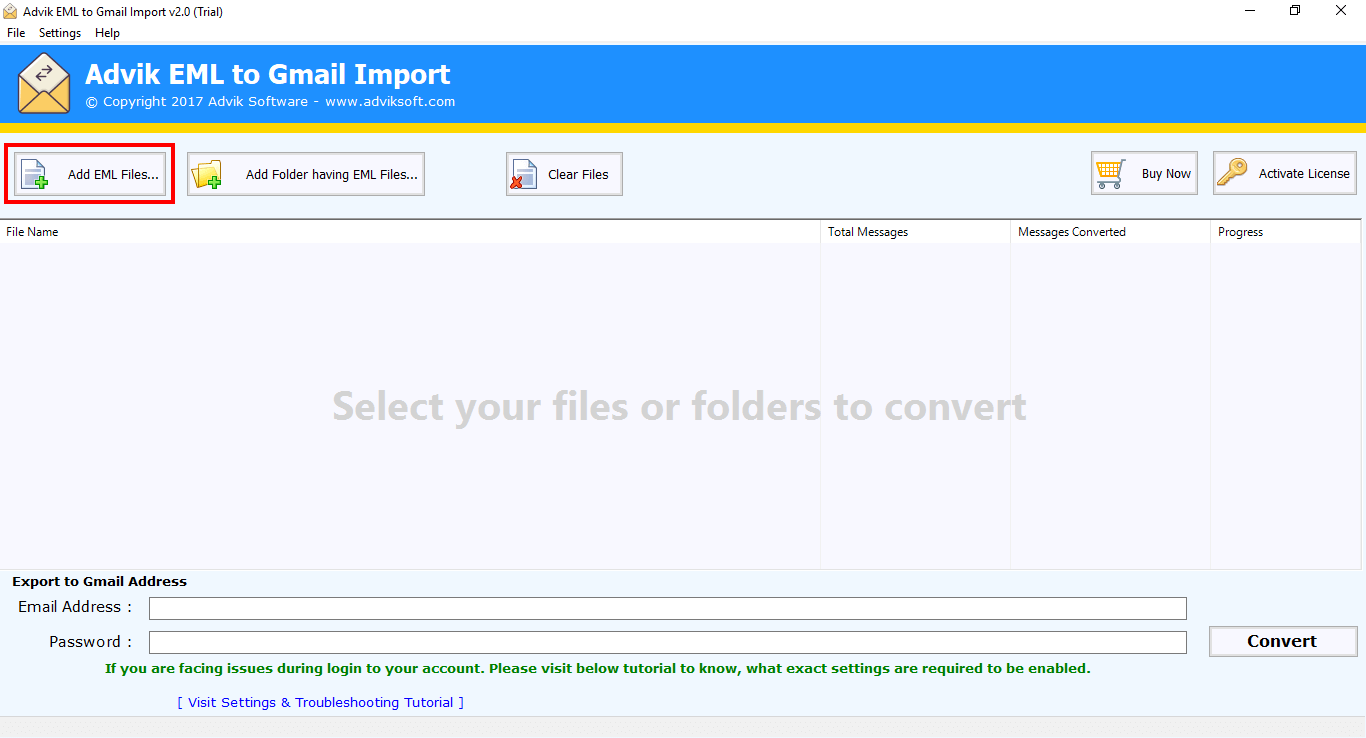Click the Add EML Files button
1366x738 pixels.
pos(90,174)
